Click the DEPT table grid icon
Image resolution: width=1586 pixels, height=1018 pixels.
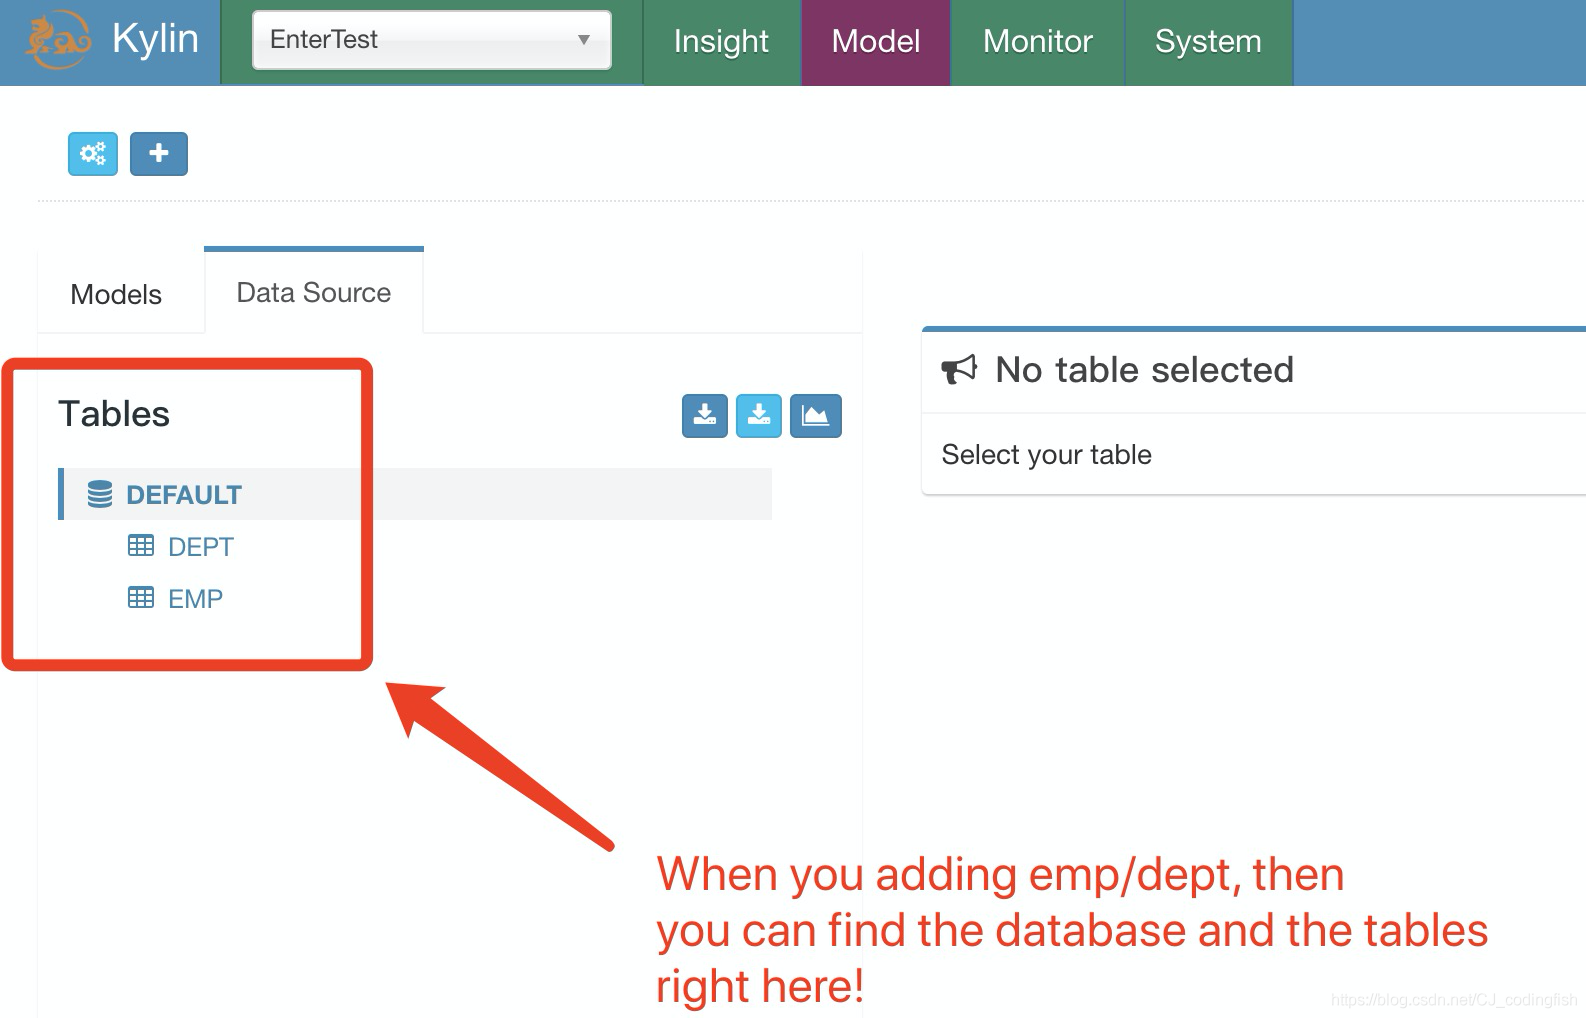click(x=141, y=545)
